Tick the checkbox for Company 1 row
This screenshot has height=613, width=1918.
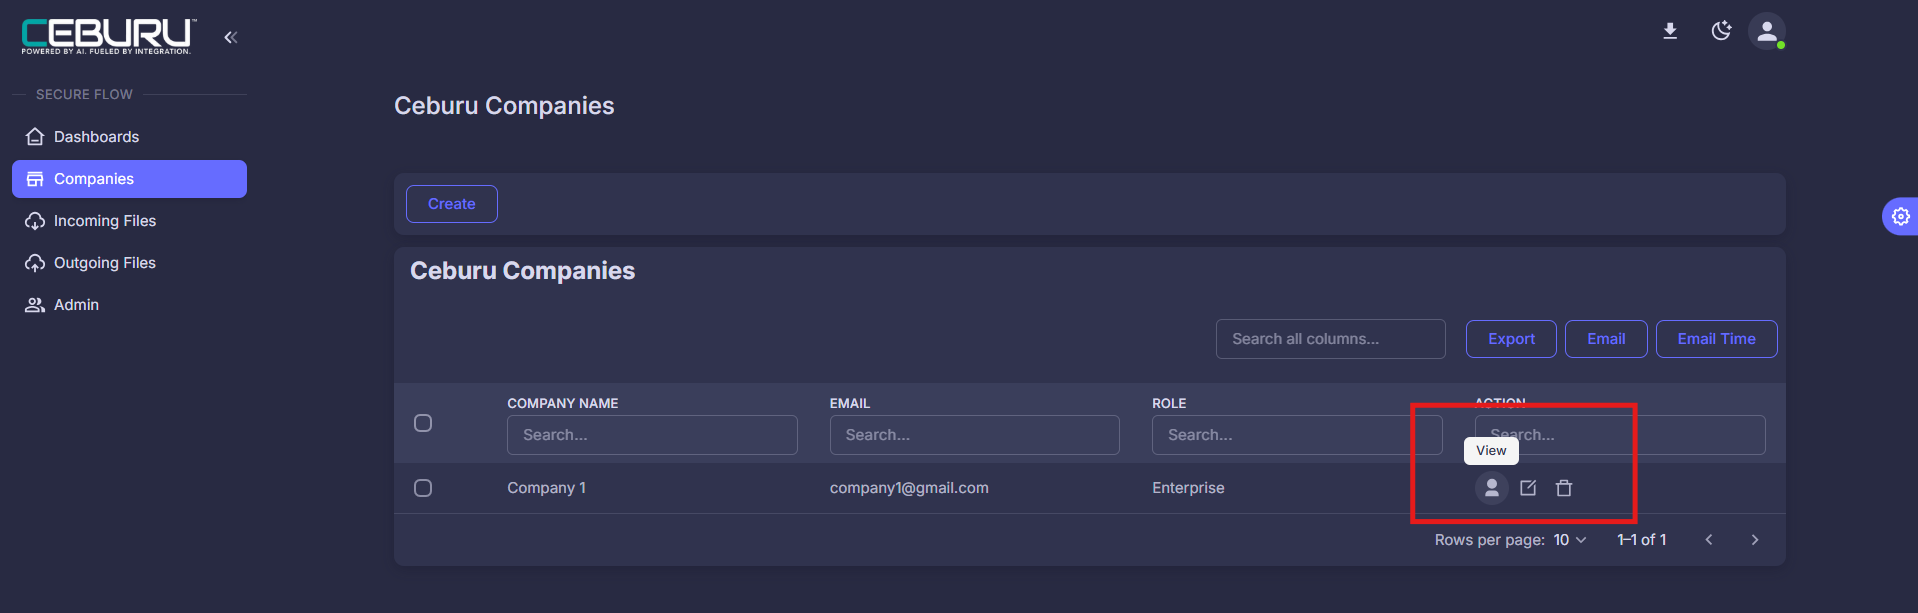coord(423,488)
